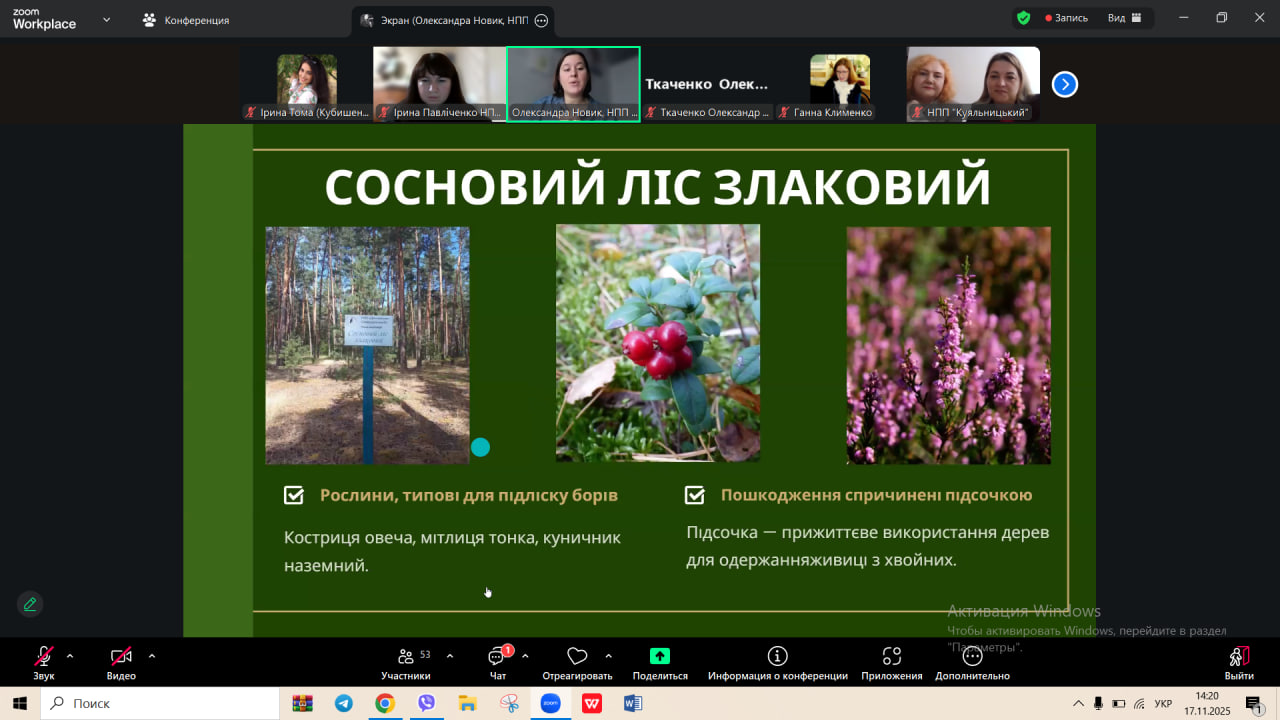
Task: Open the Chat panel
Action: click(x=497, y=662)
